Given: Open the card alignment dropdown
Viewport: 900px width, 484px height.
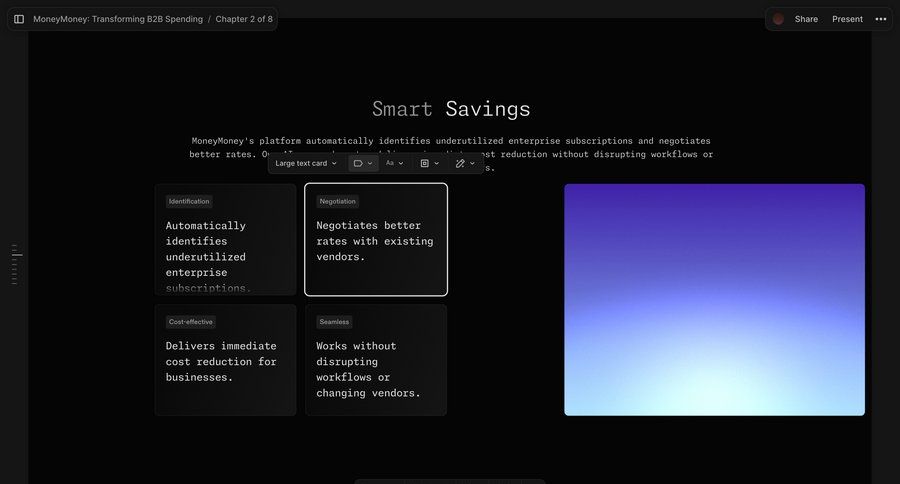Looking at the screenshot, I should [x=430, y=163].
